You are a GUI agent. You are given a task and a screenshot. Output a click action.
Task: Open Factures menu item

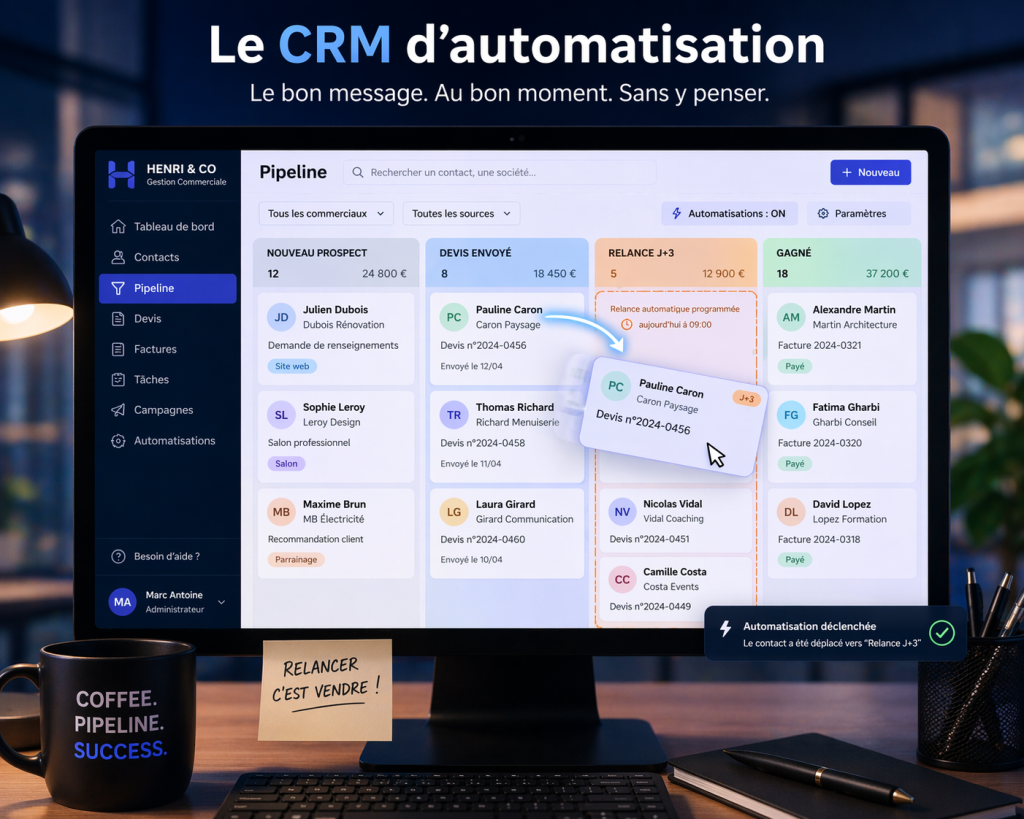point(167,349)
